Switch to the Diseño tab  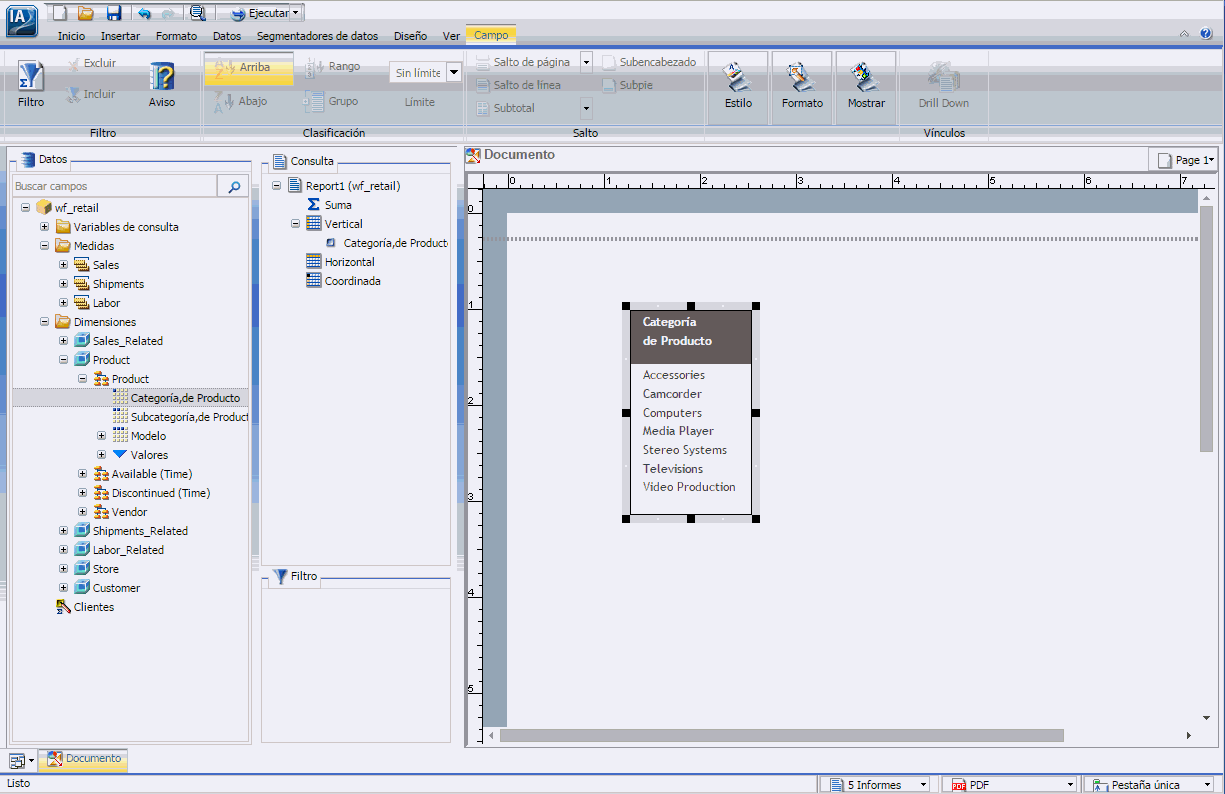click(410, 36)
